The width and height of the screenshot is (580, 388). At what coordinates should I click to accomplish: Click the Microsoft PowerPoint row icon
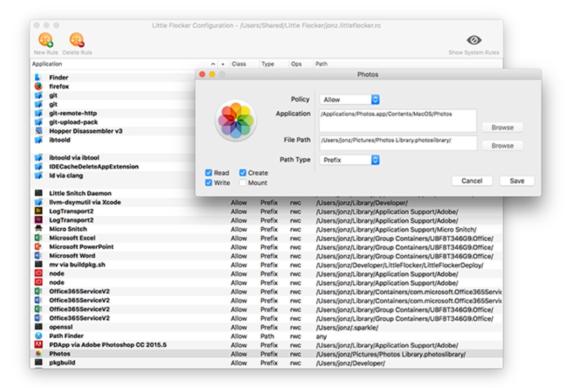coord(38,247)
